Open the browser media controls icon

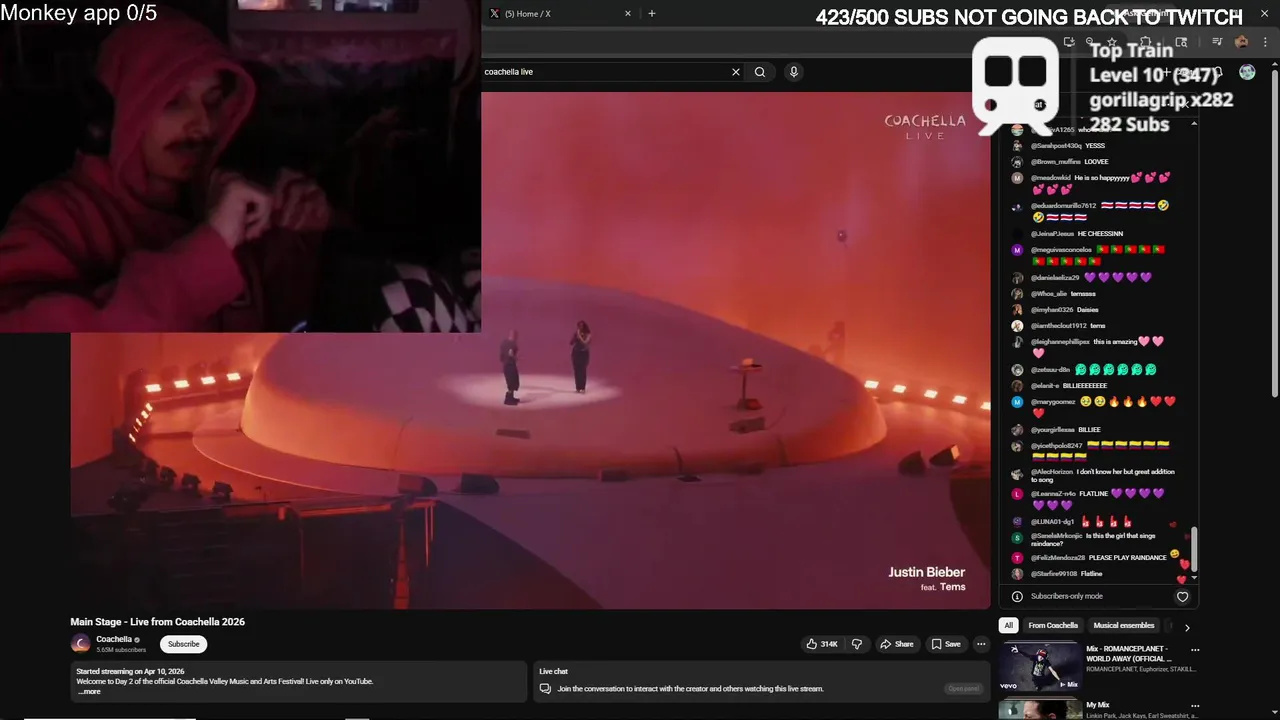coord(1217,42)
